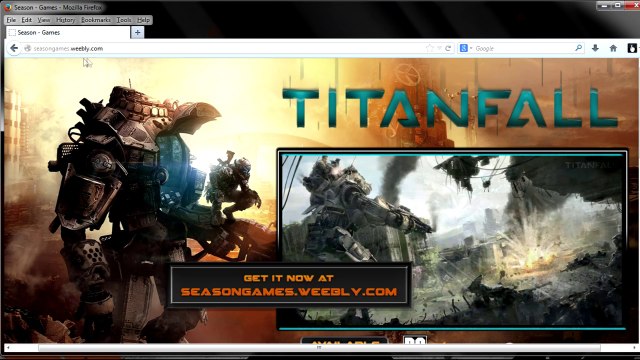Open a new tab with plus

[x=138, y=32]
